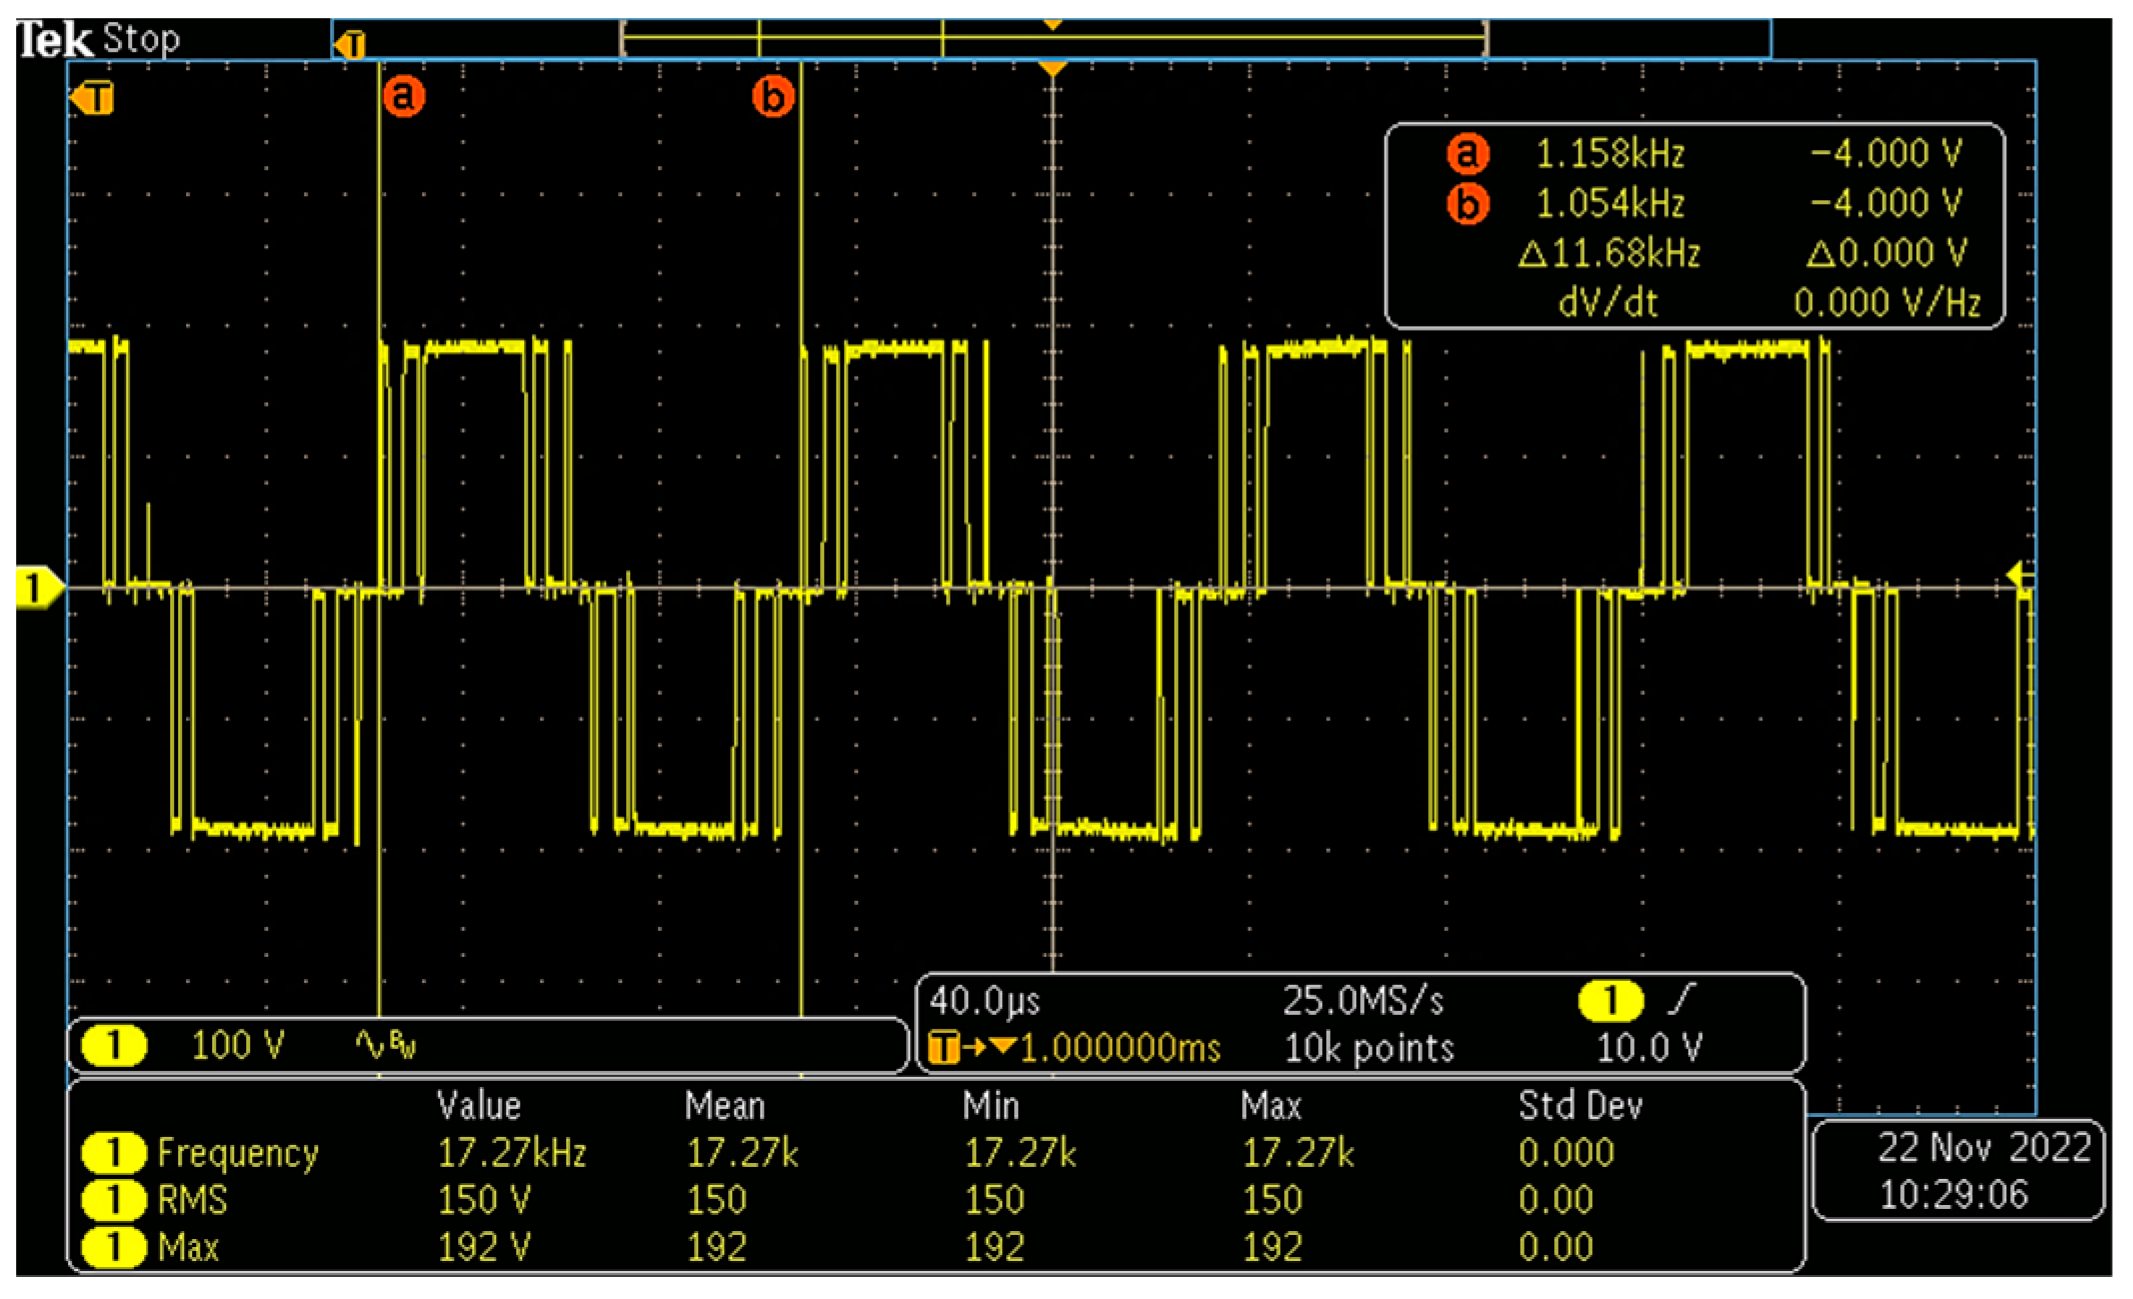
Task: Select the RMS measurement channel badge
Action: [114, 1200]
